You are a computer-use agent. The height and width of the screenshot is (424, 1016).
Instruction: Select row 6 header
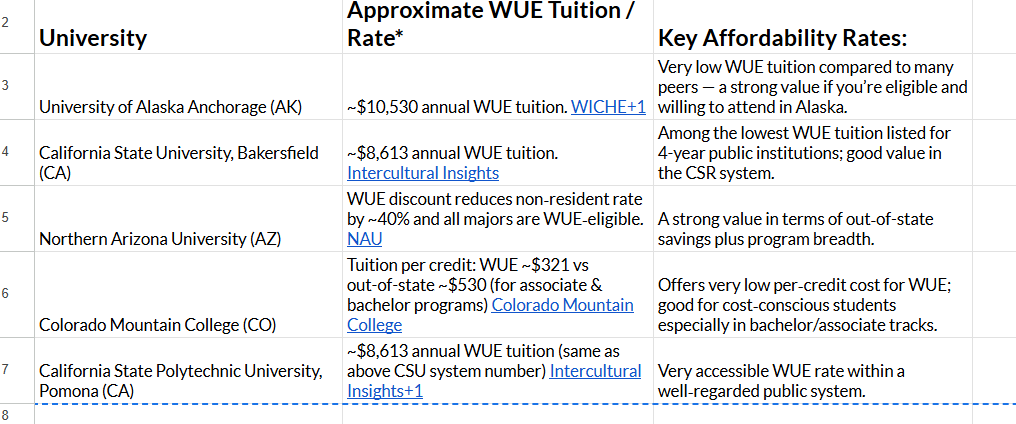pyautogui.click(x=7, y=294)
